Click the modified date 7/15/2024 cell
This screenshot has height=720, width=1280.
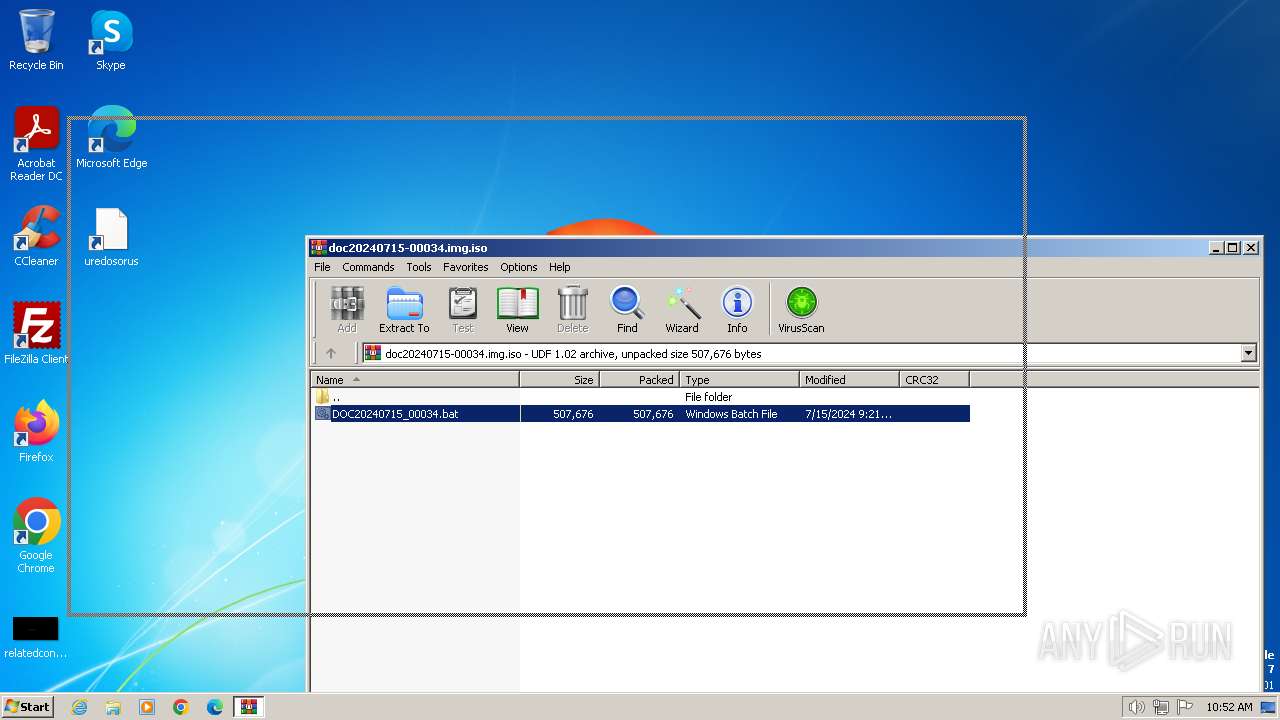click(848, 414)
